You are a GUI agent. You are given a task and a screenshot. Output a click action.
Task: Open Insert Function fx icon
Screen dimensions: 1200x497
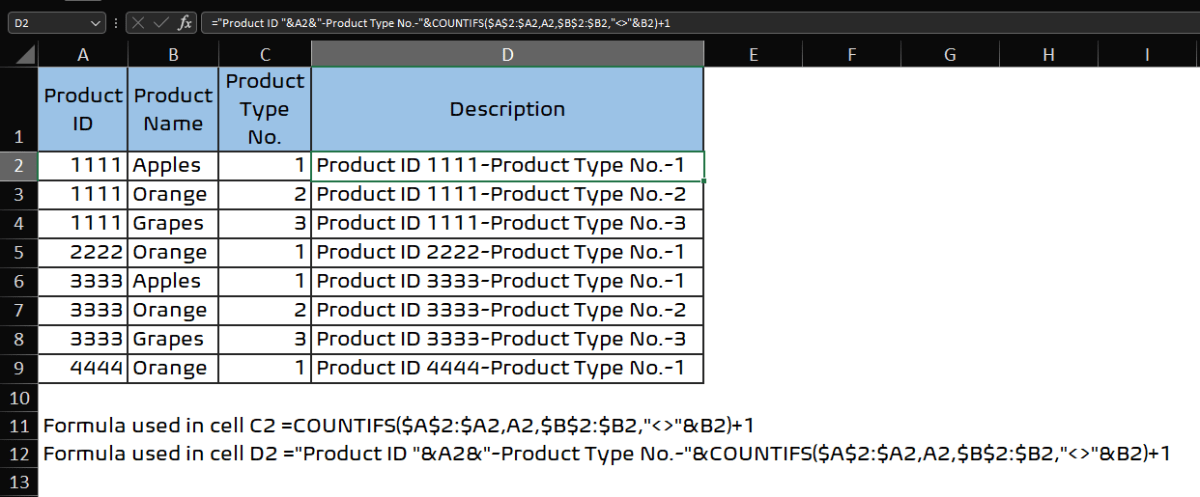(185, 22)
